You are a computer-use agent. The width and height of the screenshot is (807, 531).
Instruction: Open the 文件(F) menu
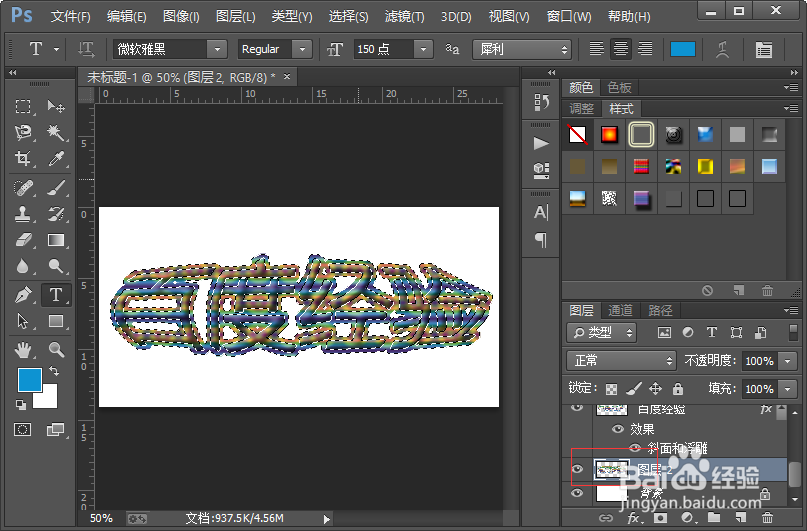tap(71, 16)
